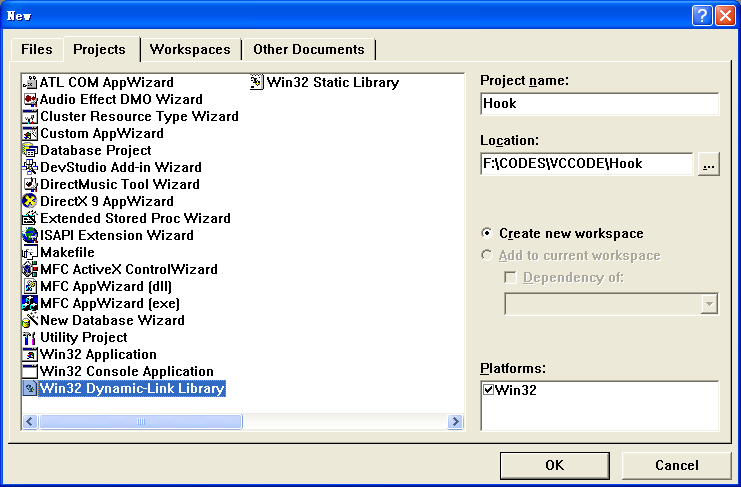Toggle the Dependency of checkbox
741x487 pixels.
510,277
